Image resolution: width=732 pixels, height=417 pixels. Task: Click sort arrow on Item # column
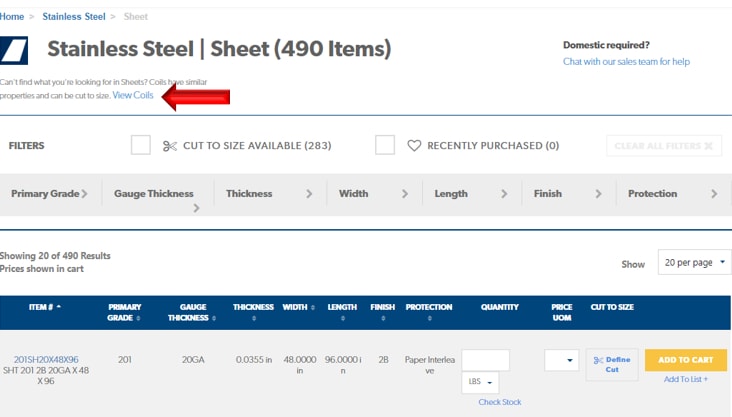[58, 307]
